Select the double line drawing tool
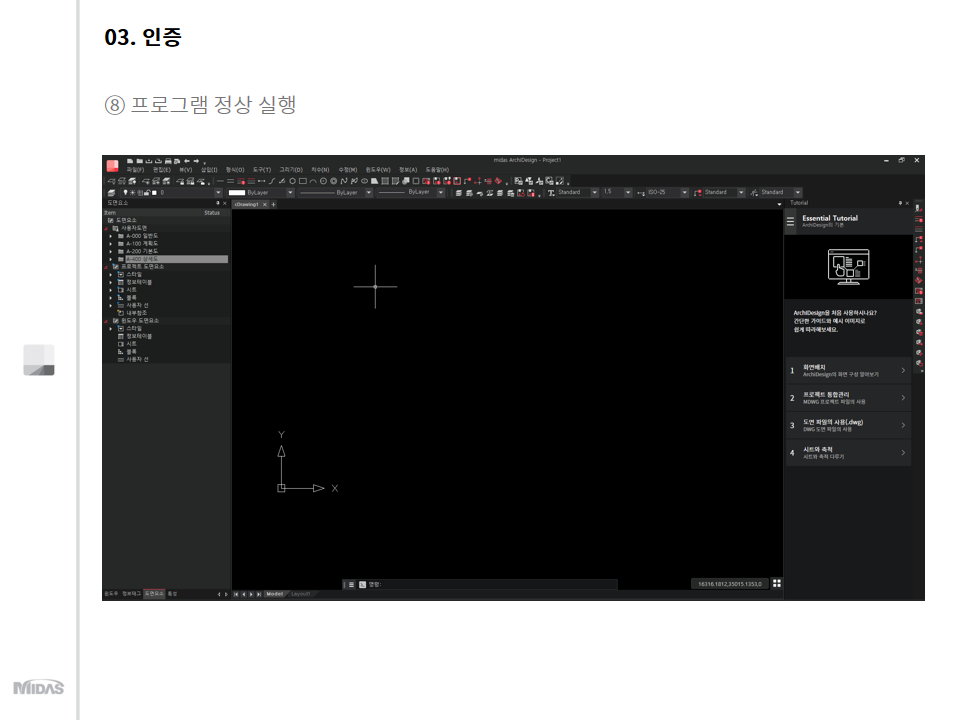Viewport: 960px width, 720px height. pyautogui.click(x=230, y=181)
